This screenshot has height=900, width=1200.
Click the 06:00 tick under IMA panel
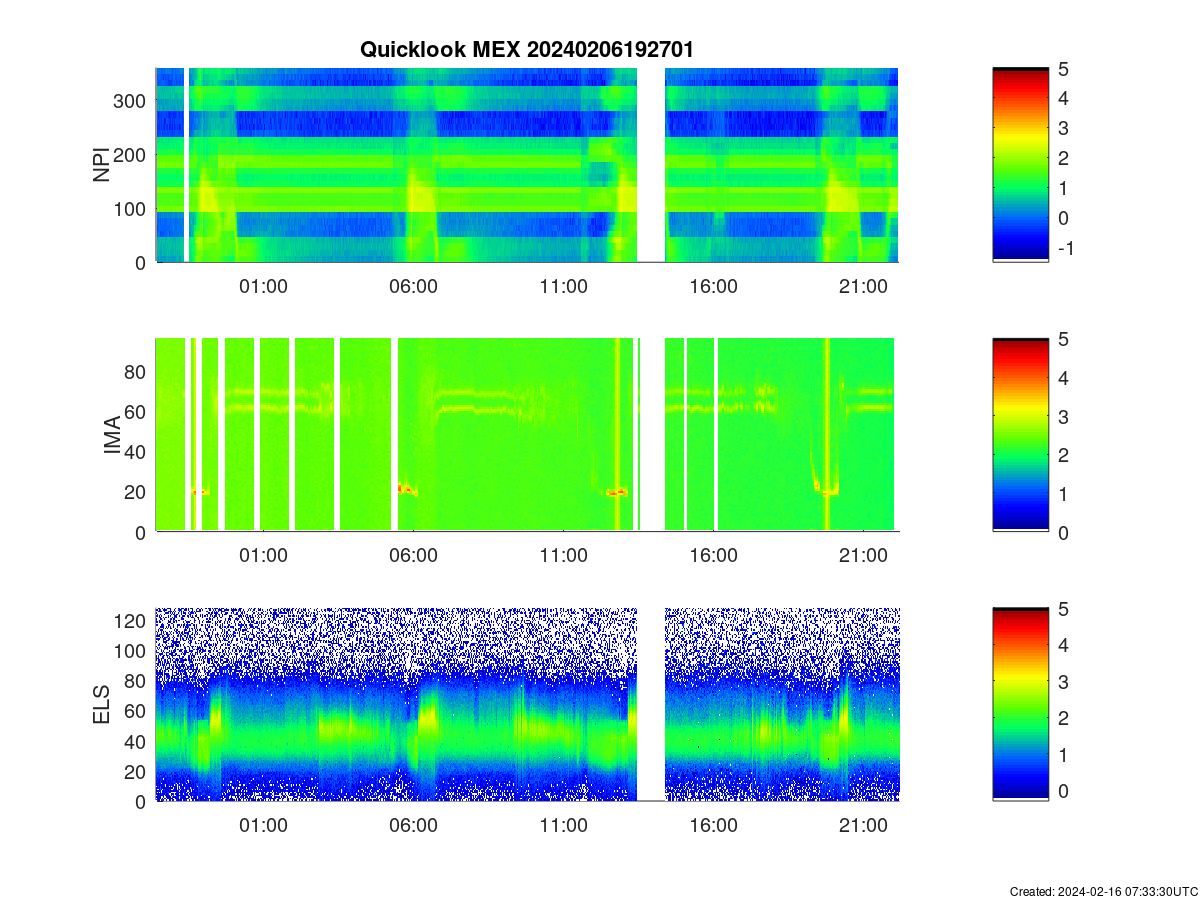pyautogui.click(x=413, y=556)
